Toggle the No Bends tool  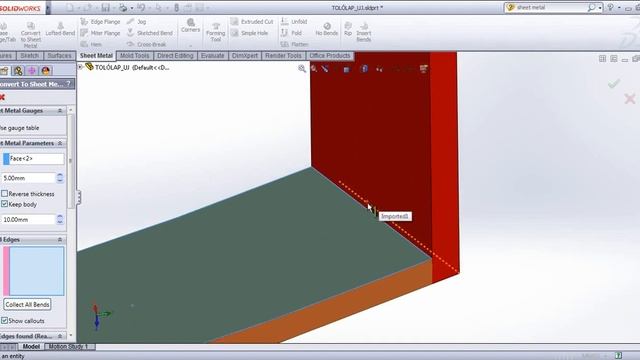pyautogui.click(x=327, y=29)
